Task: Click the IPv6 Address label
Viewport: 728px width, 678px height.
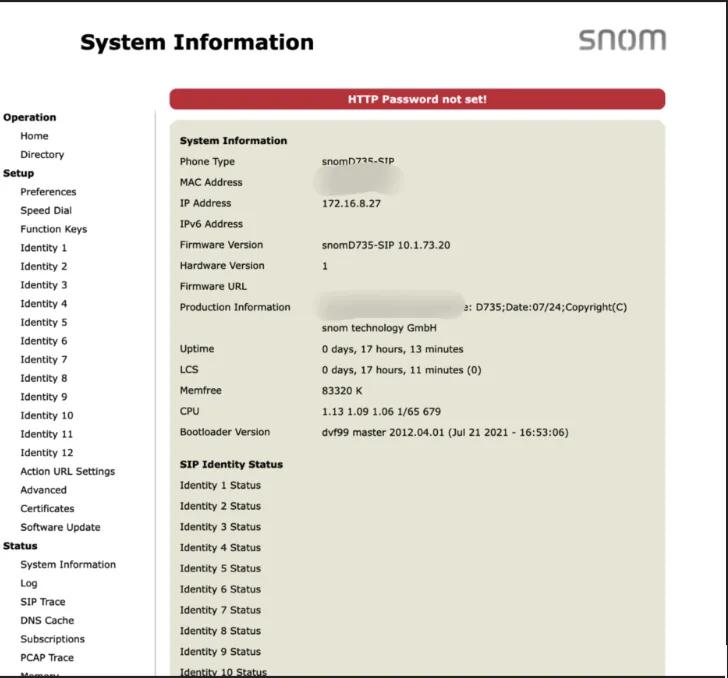Action: (211, 224)
